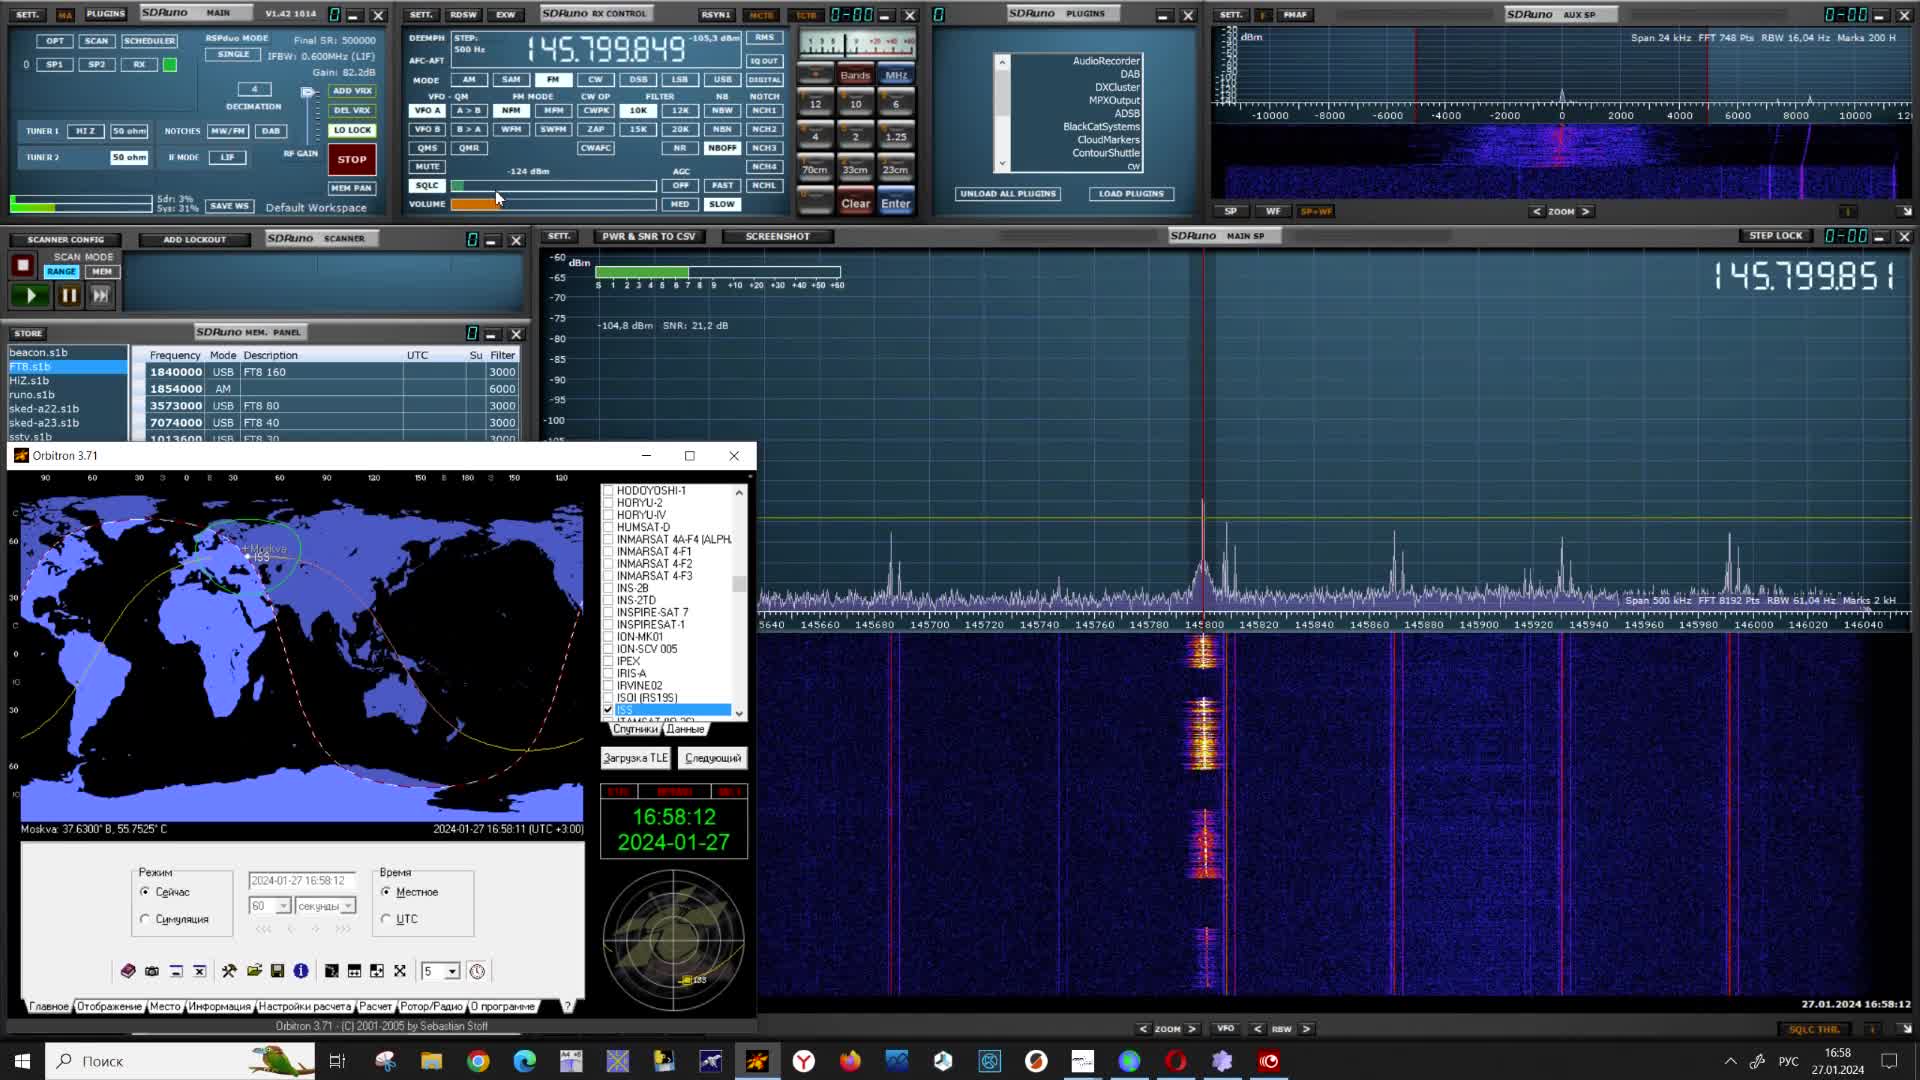Click the scanner skip forward icon
The height and width of the screenshot is (1080, 1920).
tap(100, 295)
